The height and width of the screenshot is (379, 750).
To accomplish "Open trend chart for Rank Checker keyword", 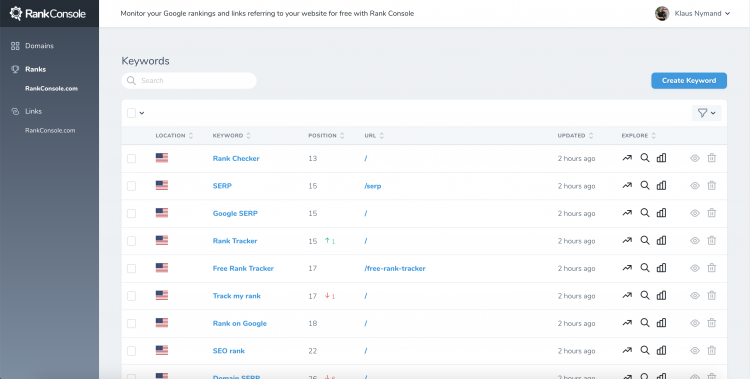I will click(x=627, y=158).
